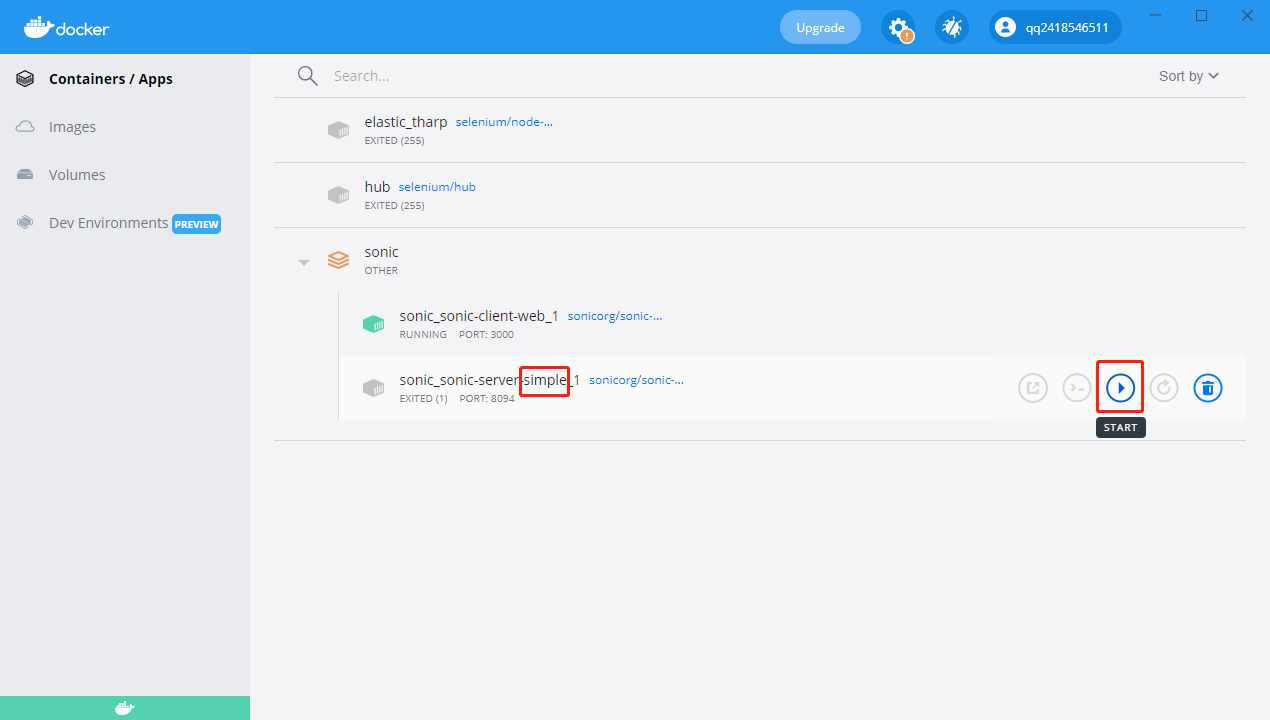Open Dev Environments in sidebar
This screenshot has height=720, width=1270.
[108, 223]
